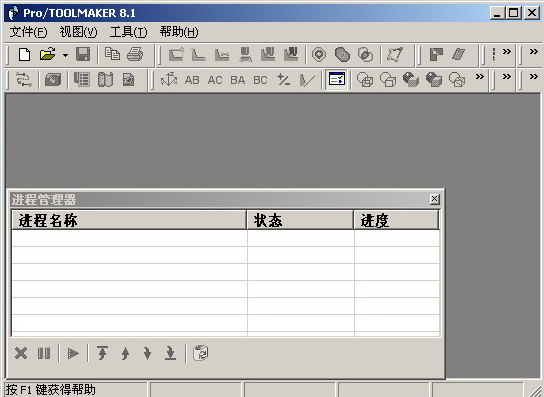
Task: Select the first toolpath icon after the printer
Action: coord(176,54)
